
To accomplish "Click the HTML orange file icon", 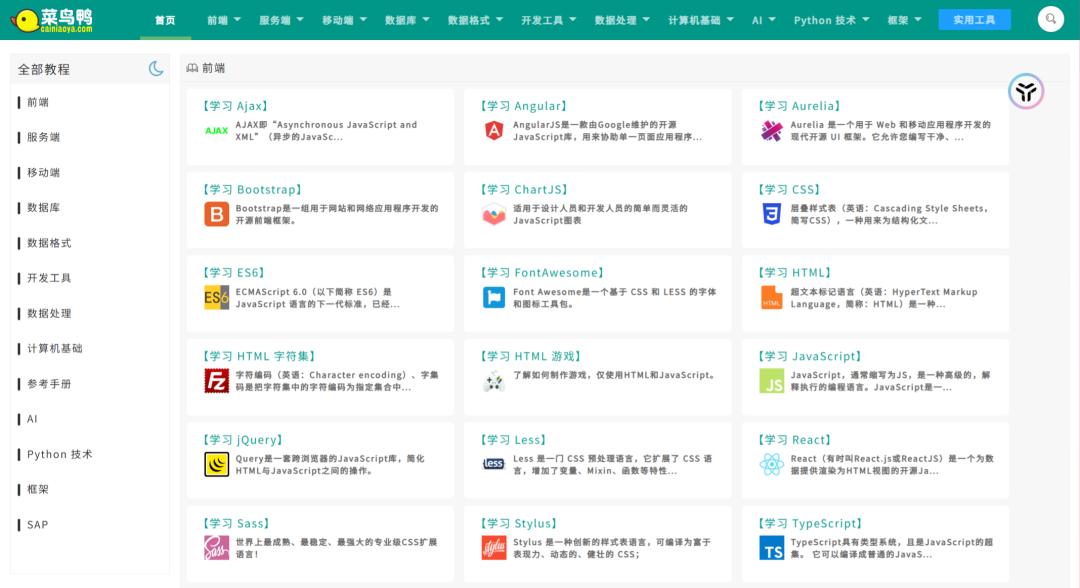I will 771,297.
